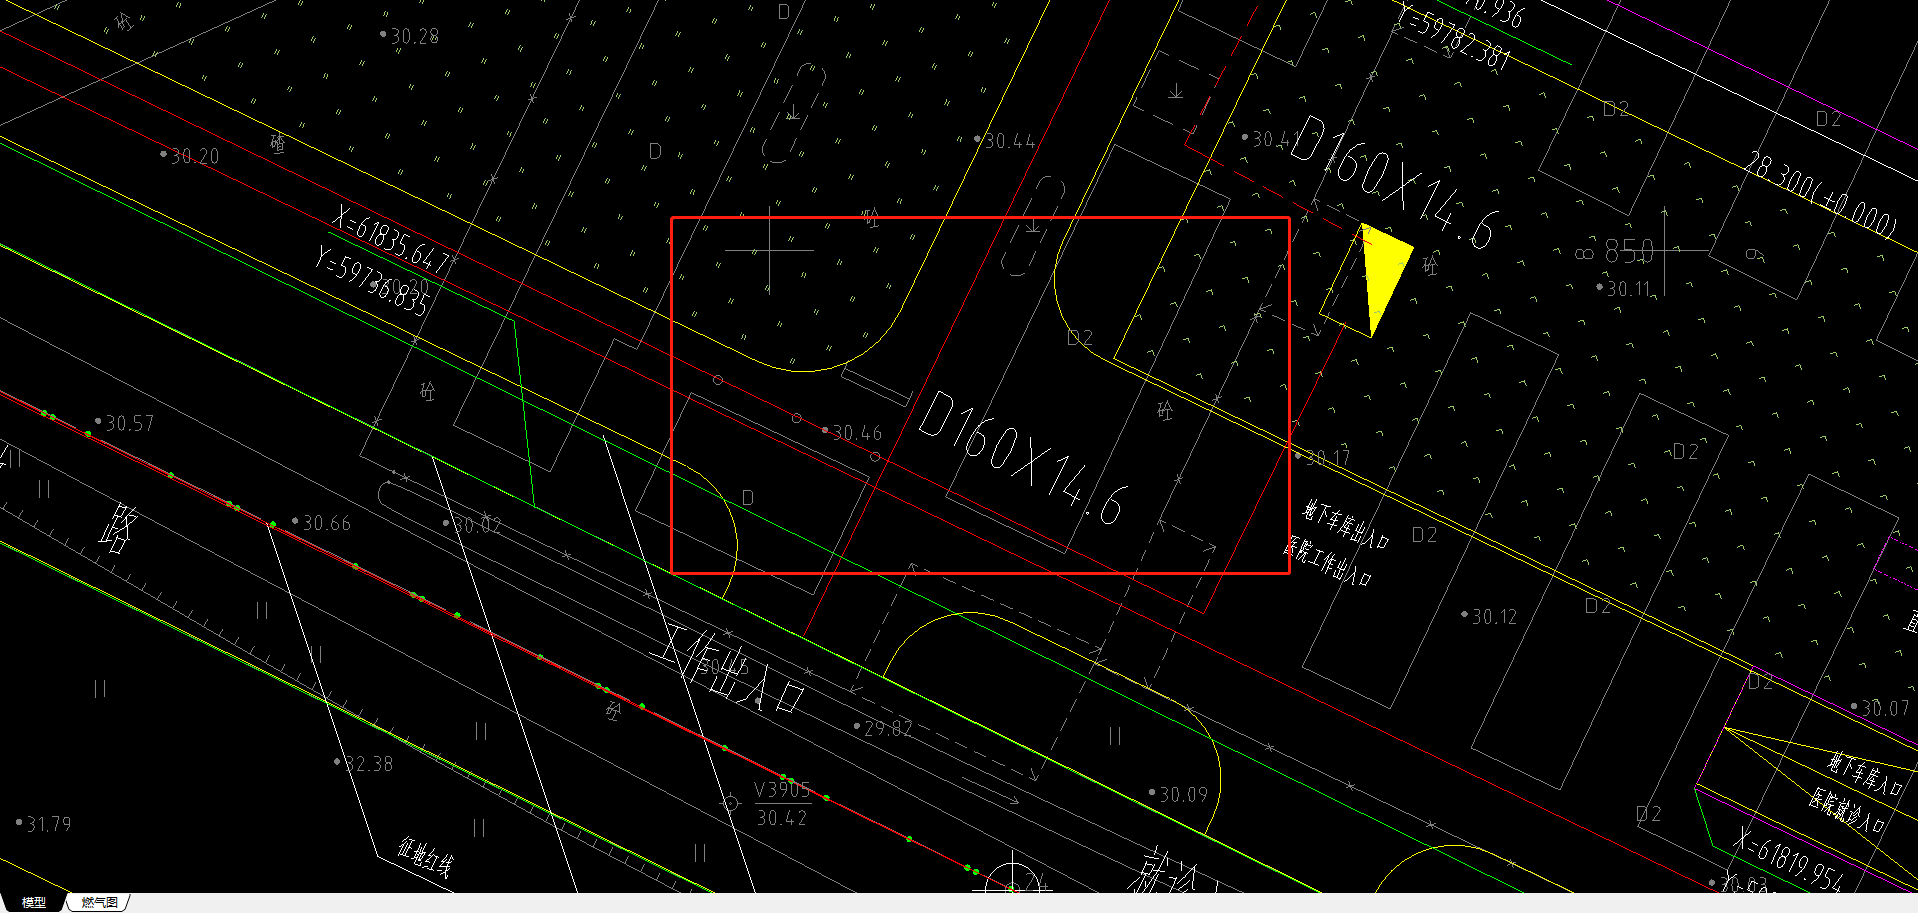Select the D160X14.6 label inside the red box
Image resolution: width=1918 pixels, height=913 pixels.
(1023, 458)
